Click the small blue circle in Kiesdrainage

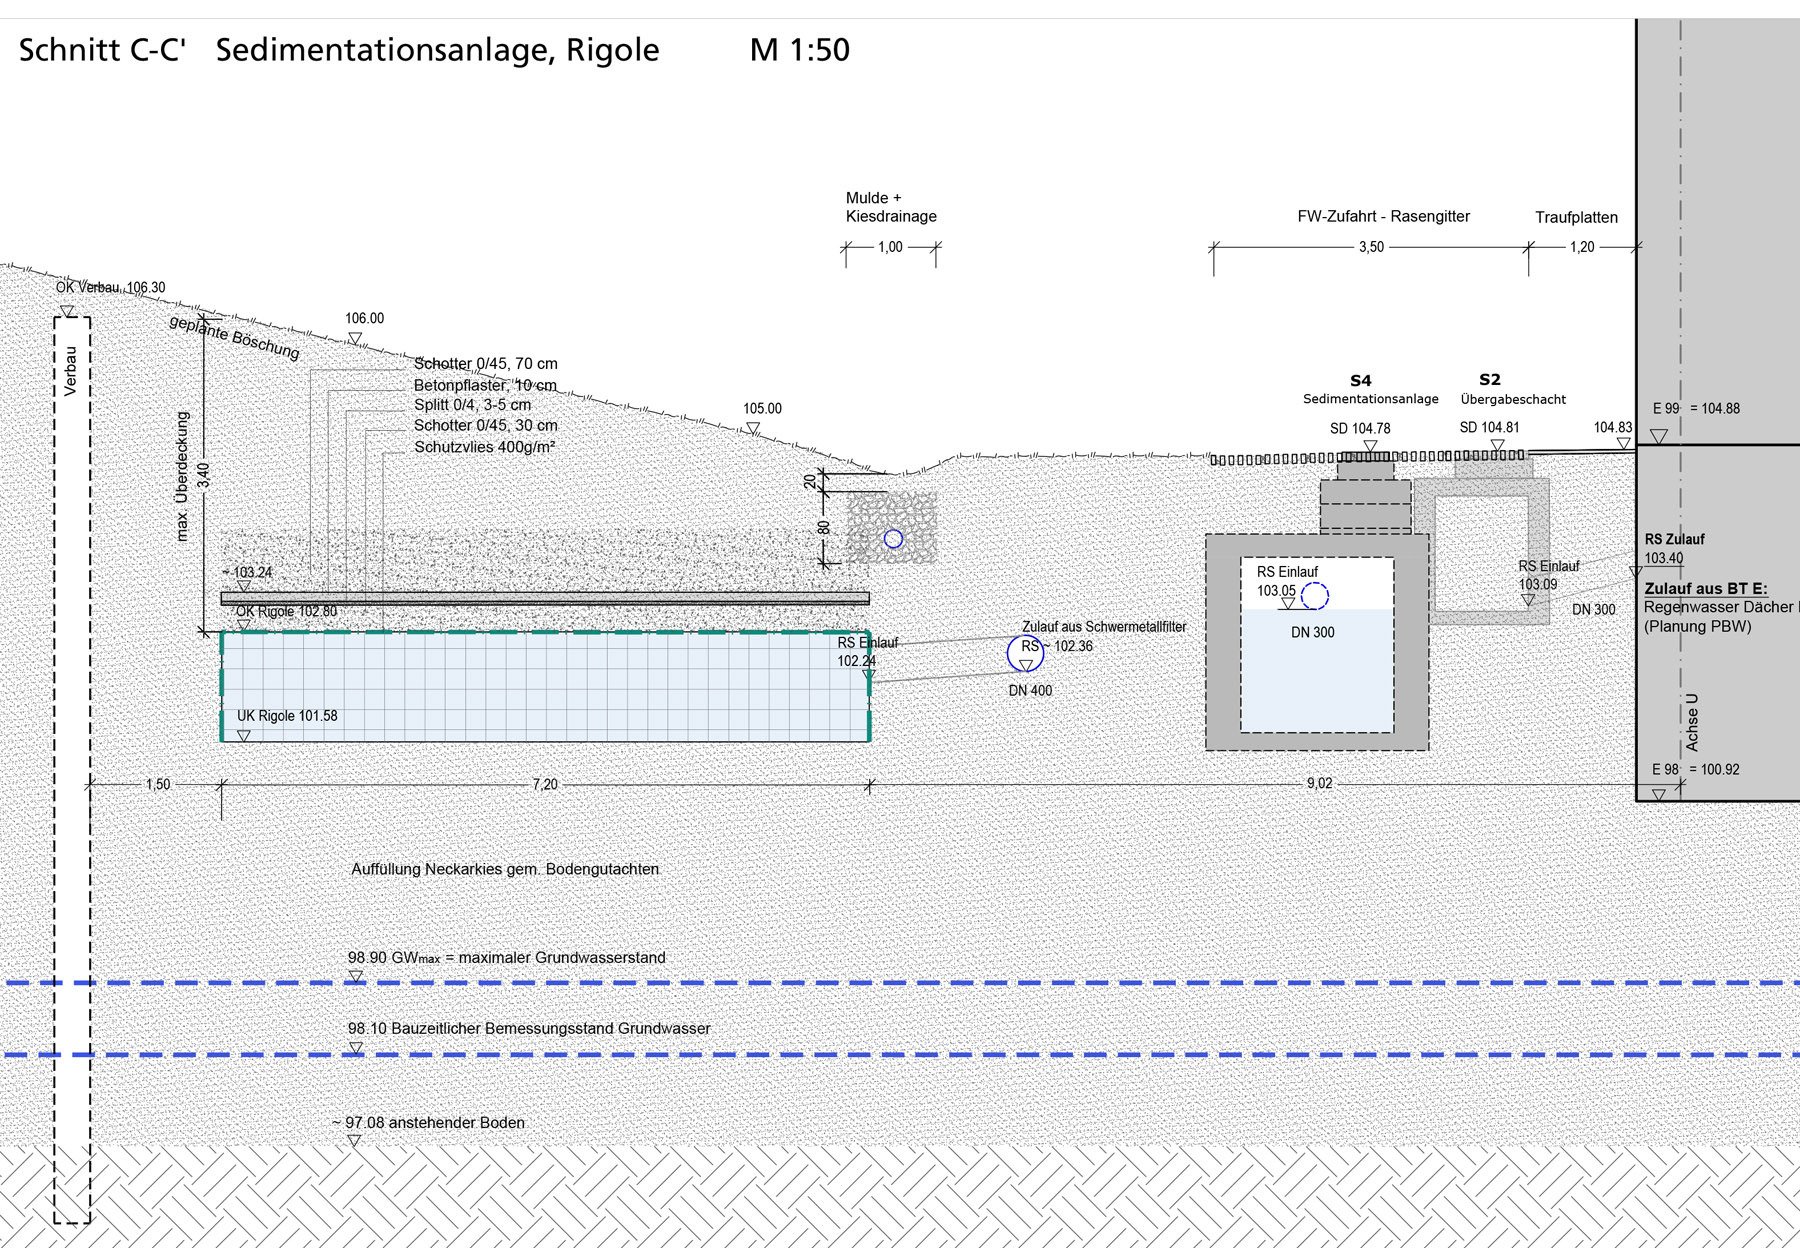click(893, 539)
